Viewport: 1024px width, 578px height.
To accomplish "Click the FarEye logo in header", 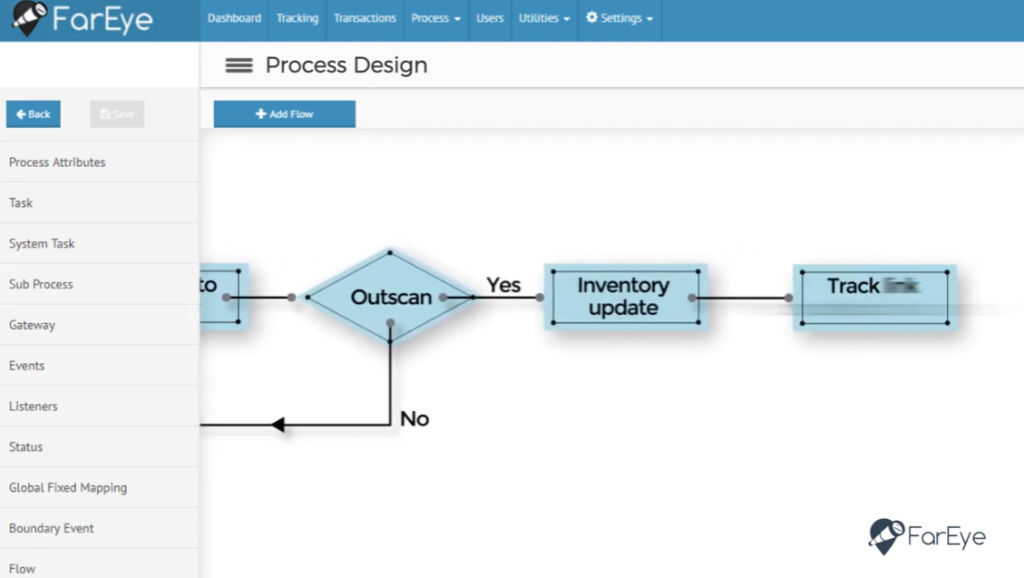I will (x=83, y=19).
